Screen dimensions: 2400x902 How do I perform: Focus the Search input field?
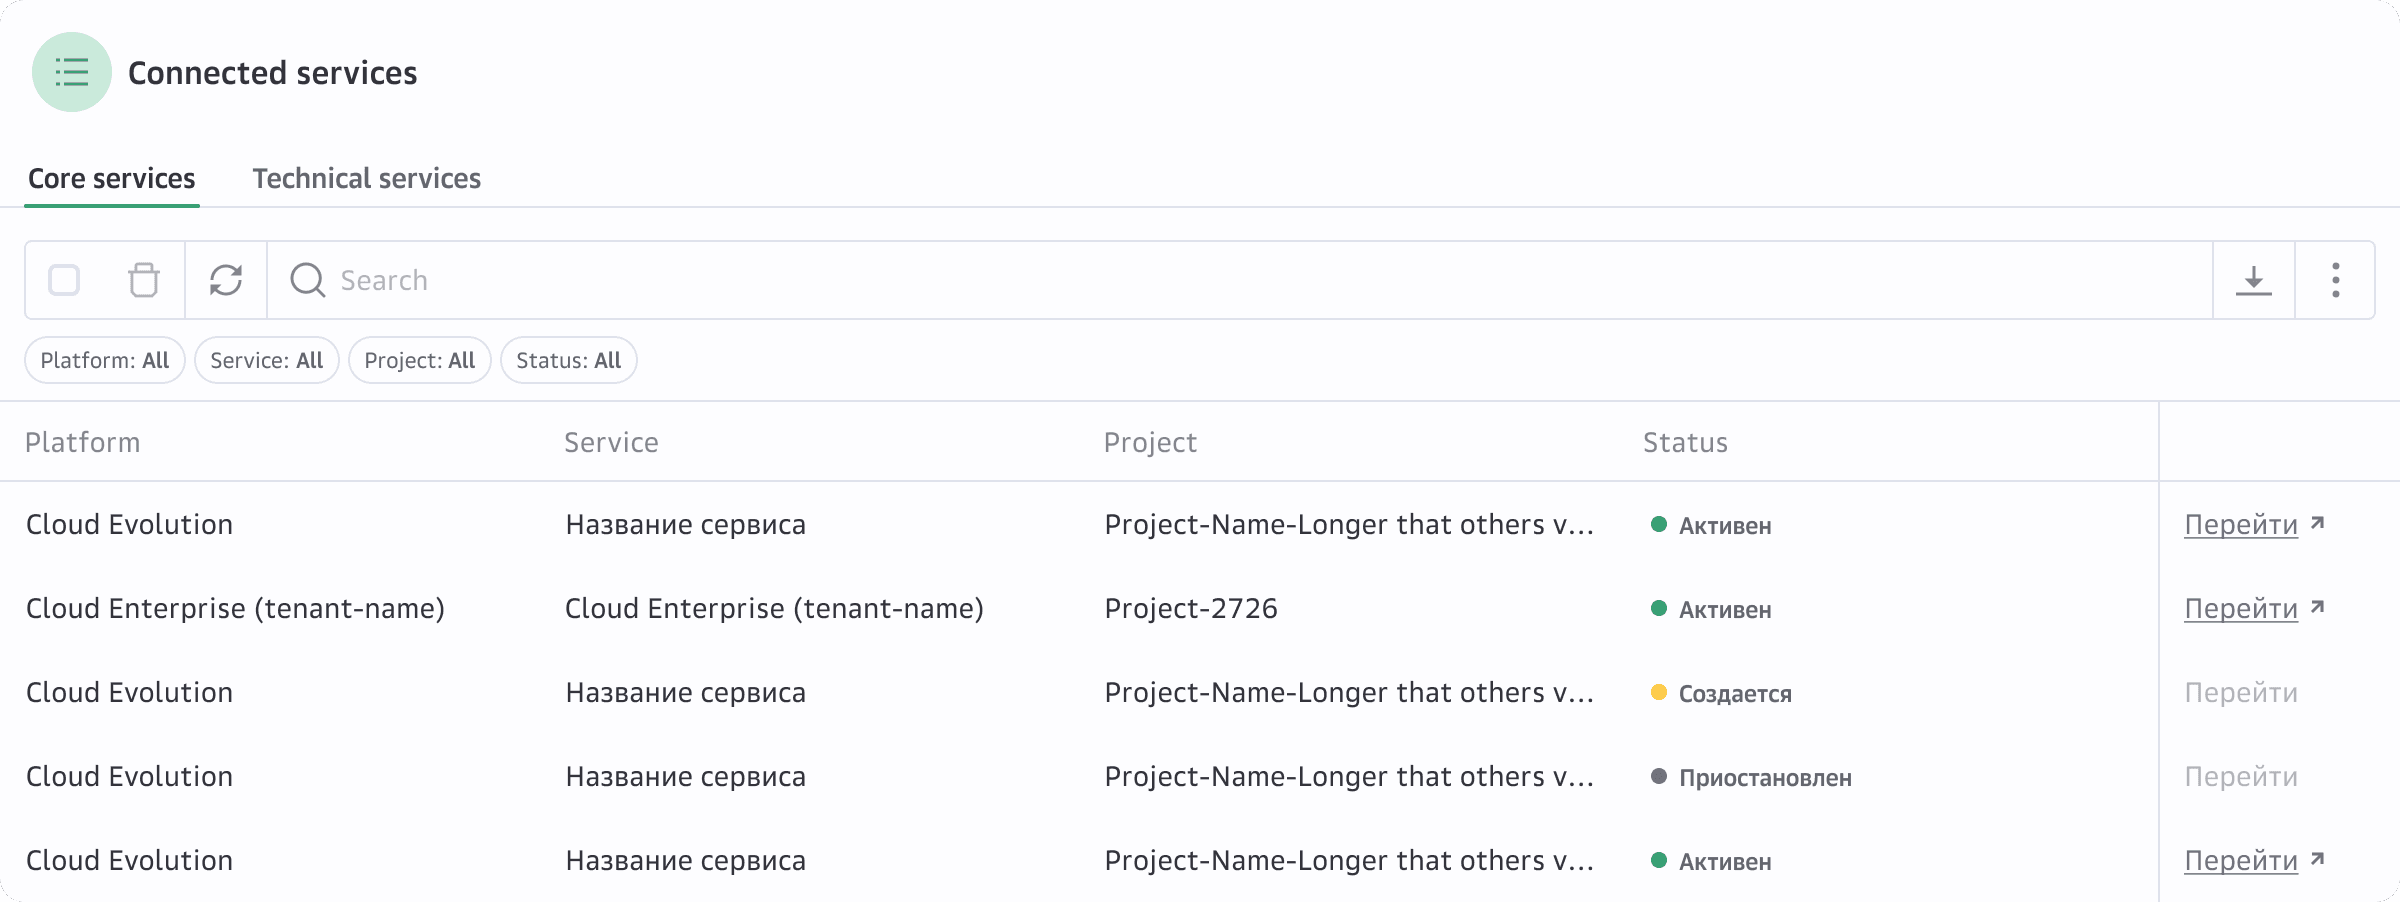(1240, 280)
